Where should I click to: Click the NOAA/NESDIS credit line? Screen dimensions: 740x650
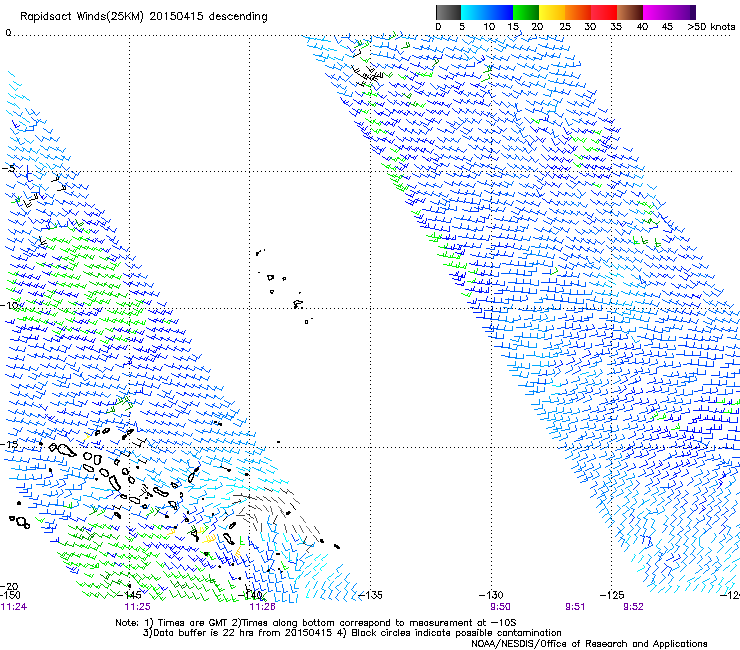tap(589, 644)
